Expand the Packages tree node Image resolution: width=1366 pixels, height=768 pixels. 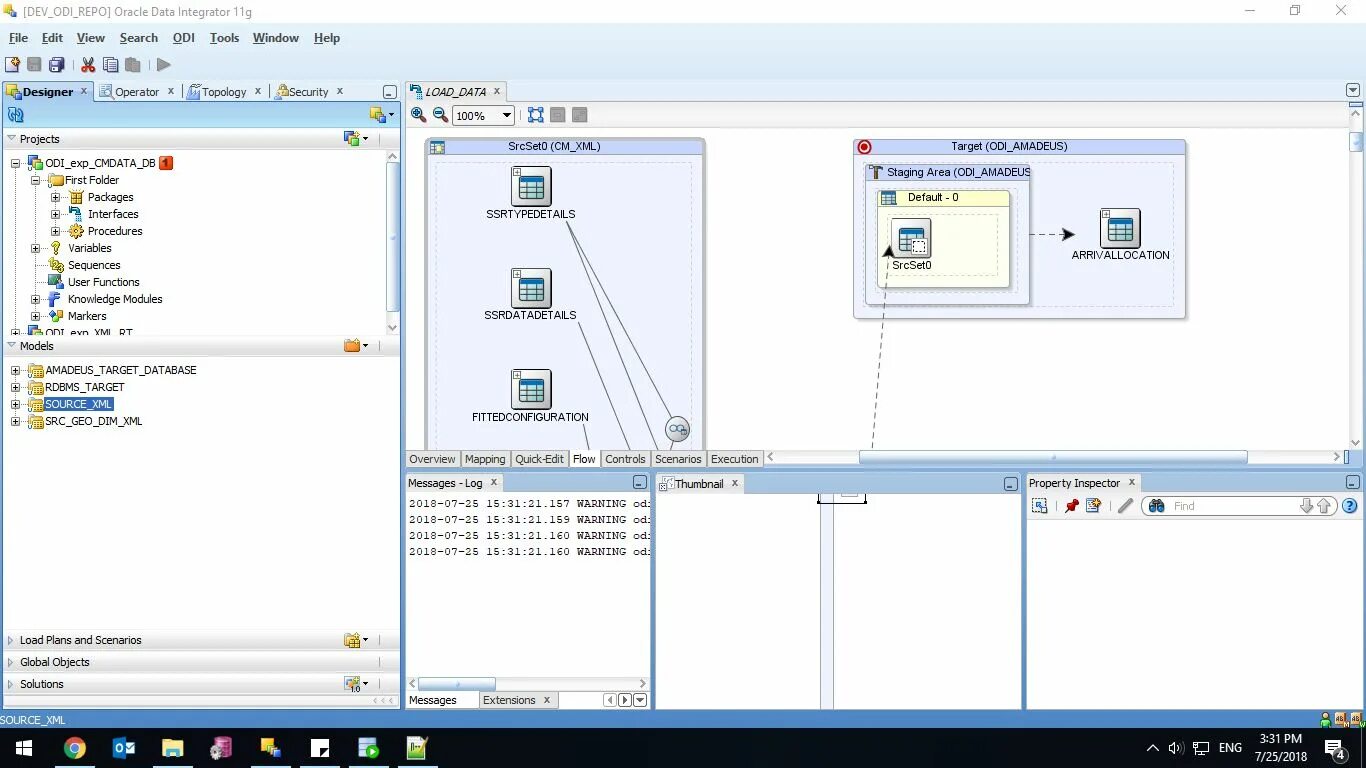click(x=56, y=197)
